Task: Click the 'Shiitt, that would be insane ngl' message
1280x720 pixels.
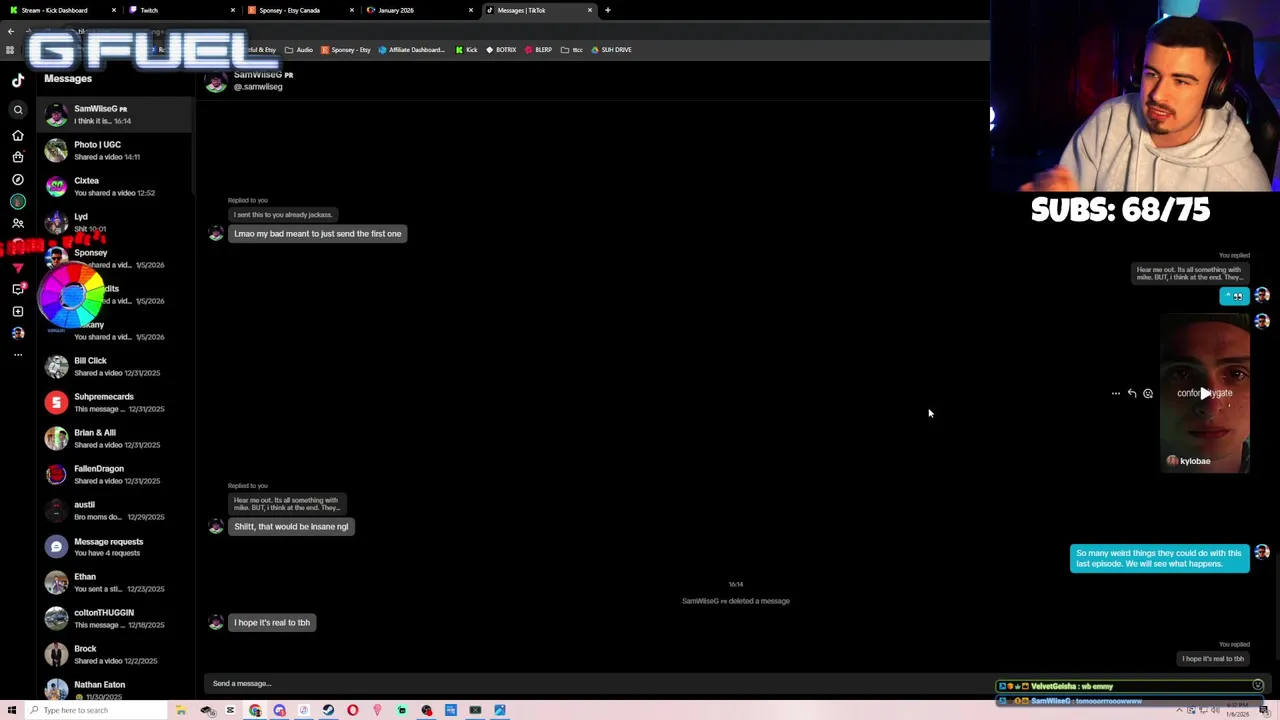Action: click(x=291, y=527)
